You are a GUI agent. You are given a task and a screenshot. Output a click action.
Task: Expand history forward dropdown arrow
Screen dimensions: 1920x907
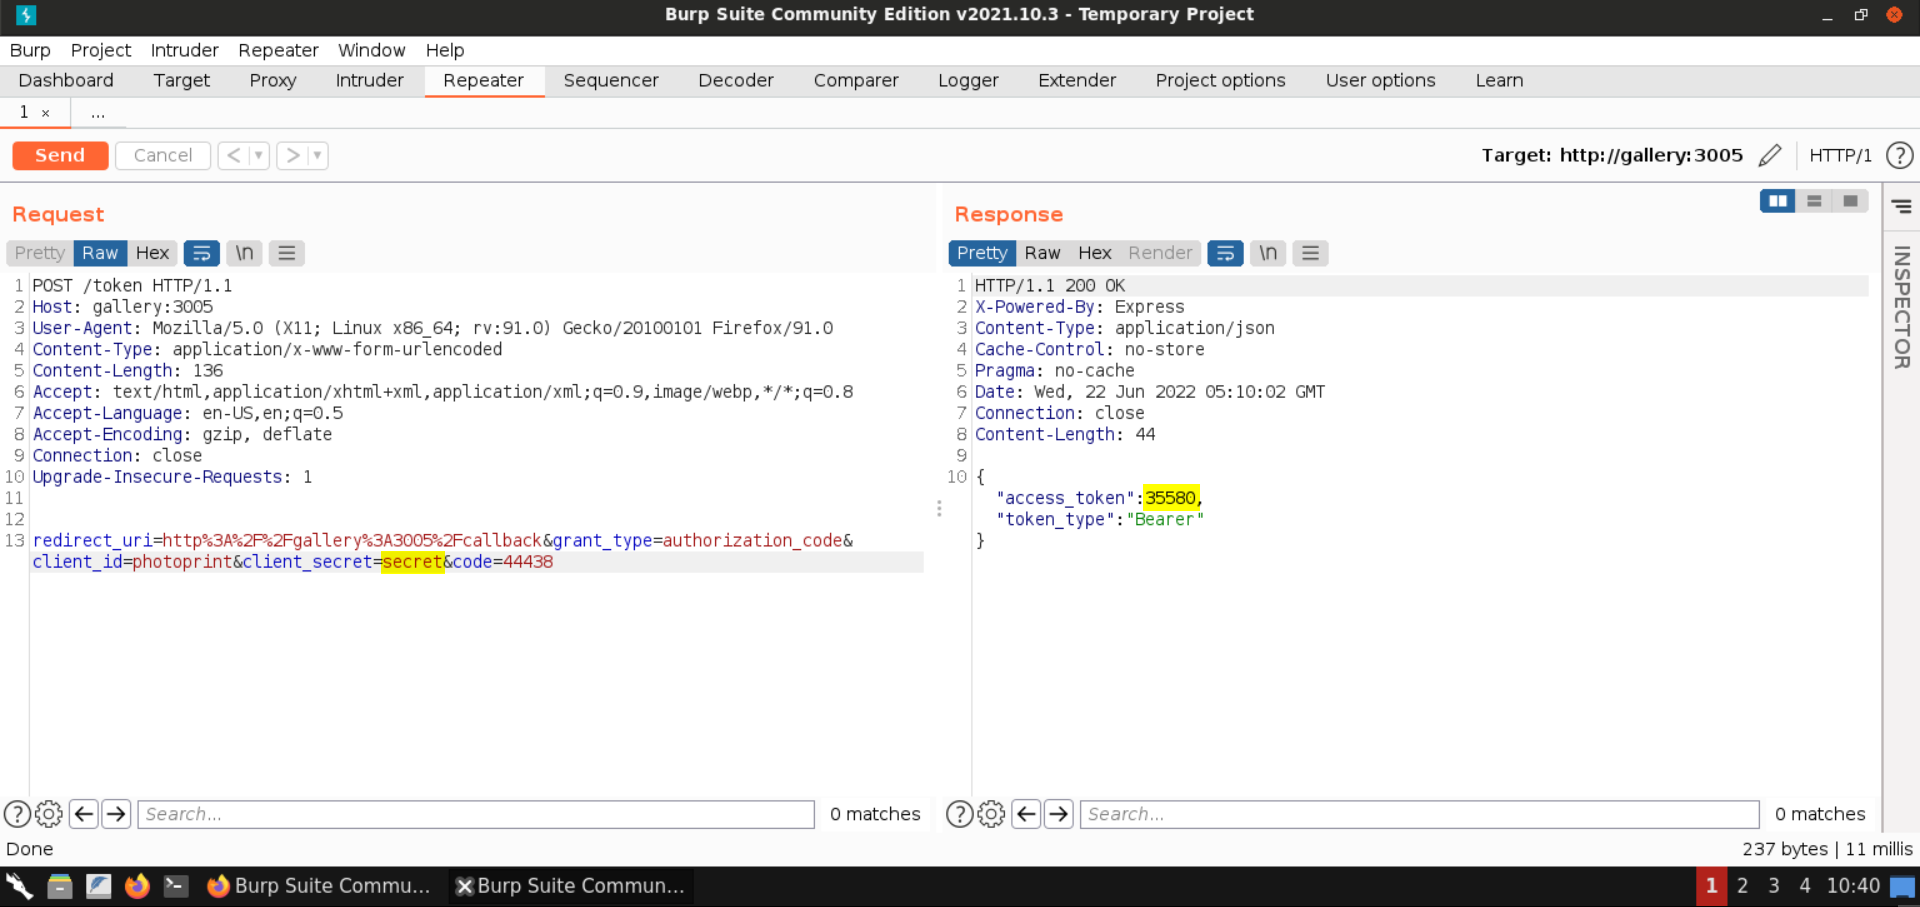click(317, 155)
